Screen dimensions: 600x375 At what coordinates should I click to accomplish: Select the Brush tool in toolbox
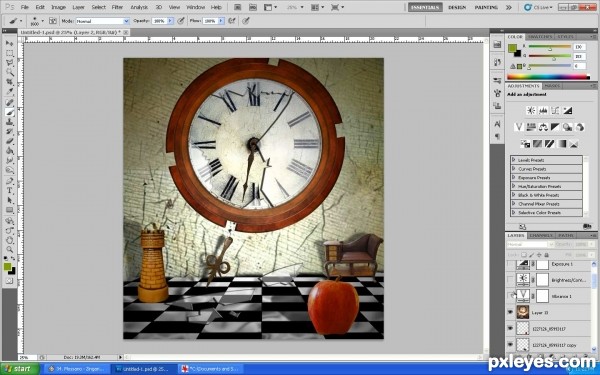10,112
